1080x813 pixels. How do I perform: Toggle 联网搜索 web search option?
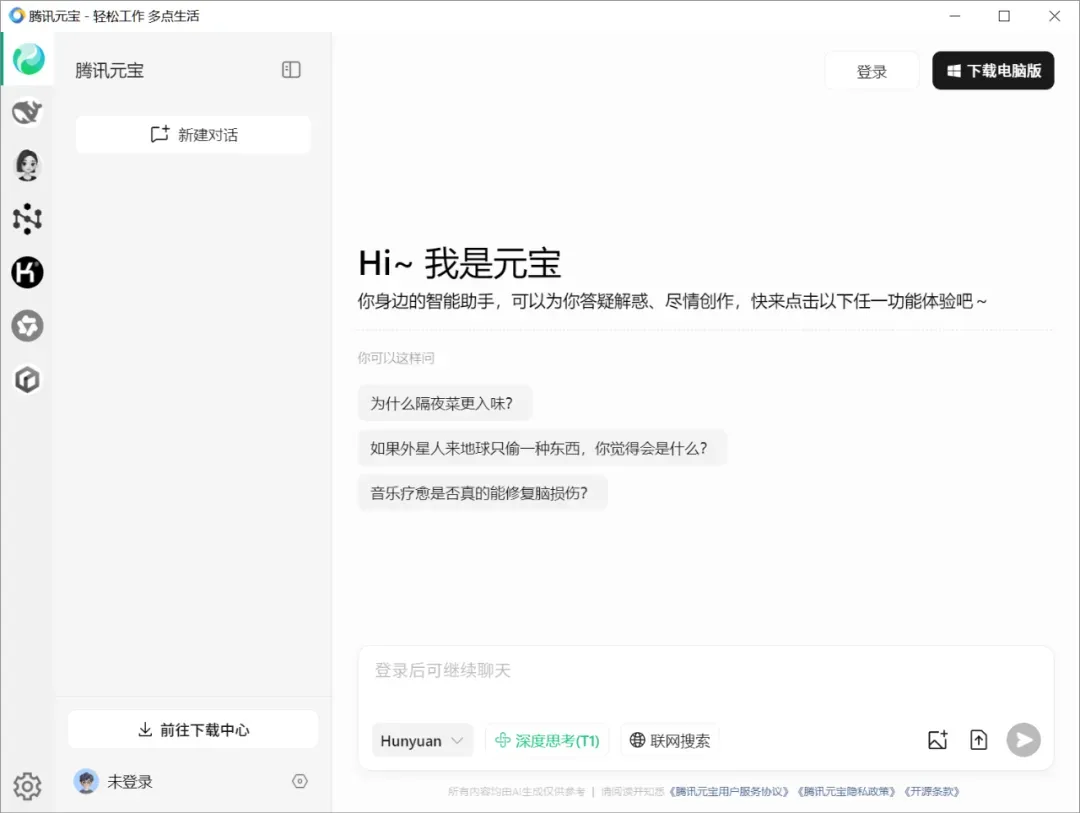670,741
